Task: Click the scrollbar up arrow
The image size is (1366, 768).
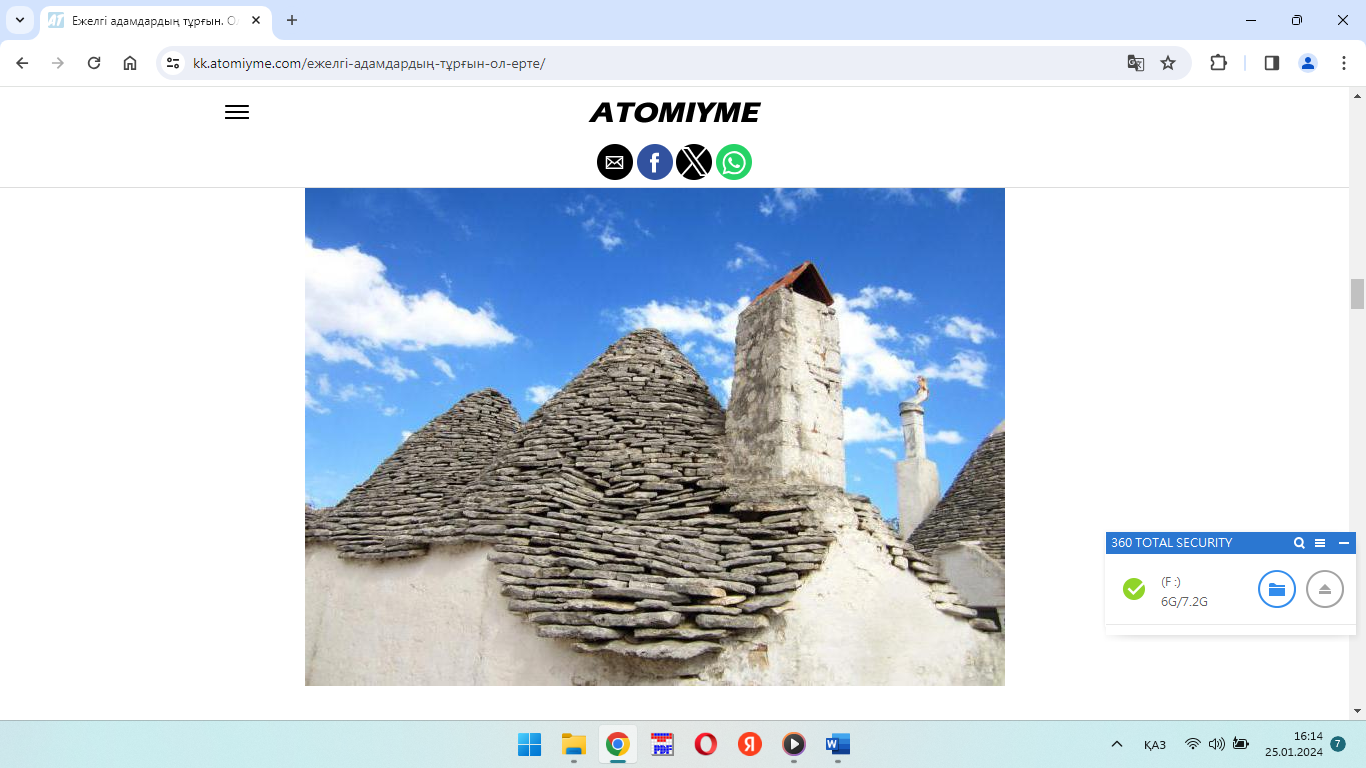Action: click(1357, 95)
